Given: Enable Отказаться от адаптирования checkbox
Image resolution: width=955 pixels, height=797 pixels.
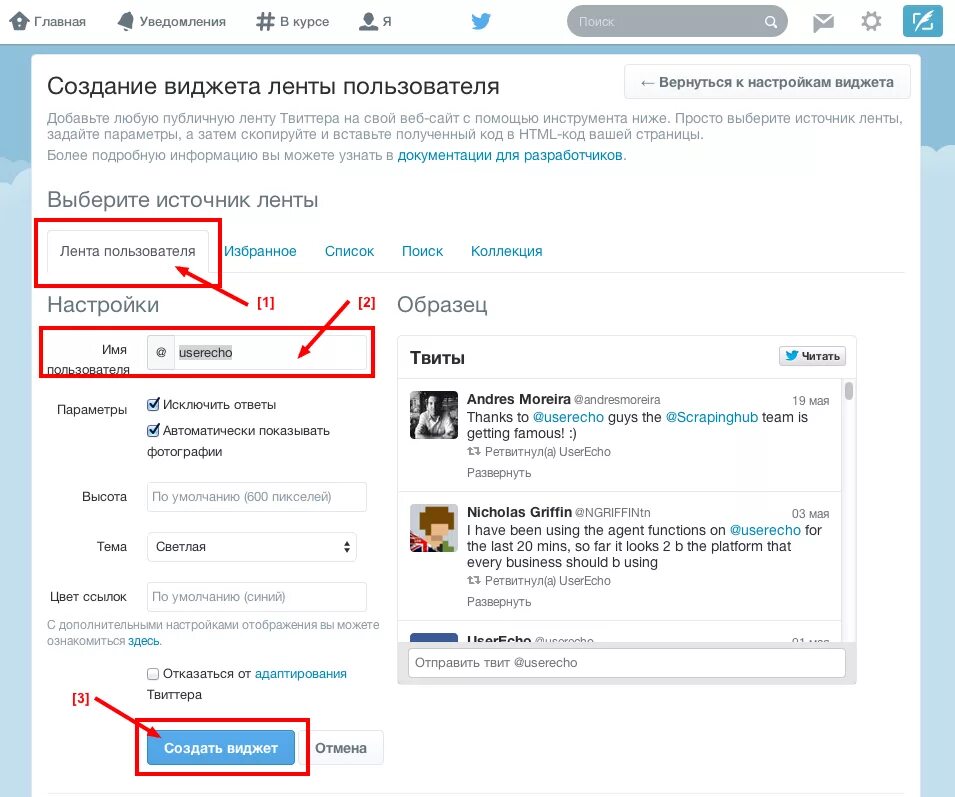Looking at the screenshot, I should (x=153, y=673).
